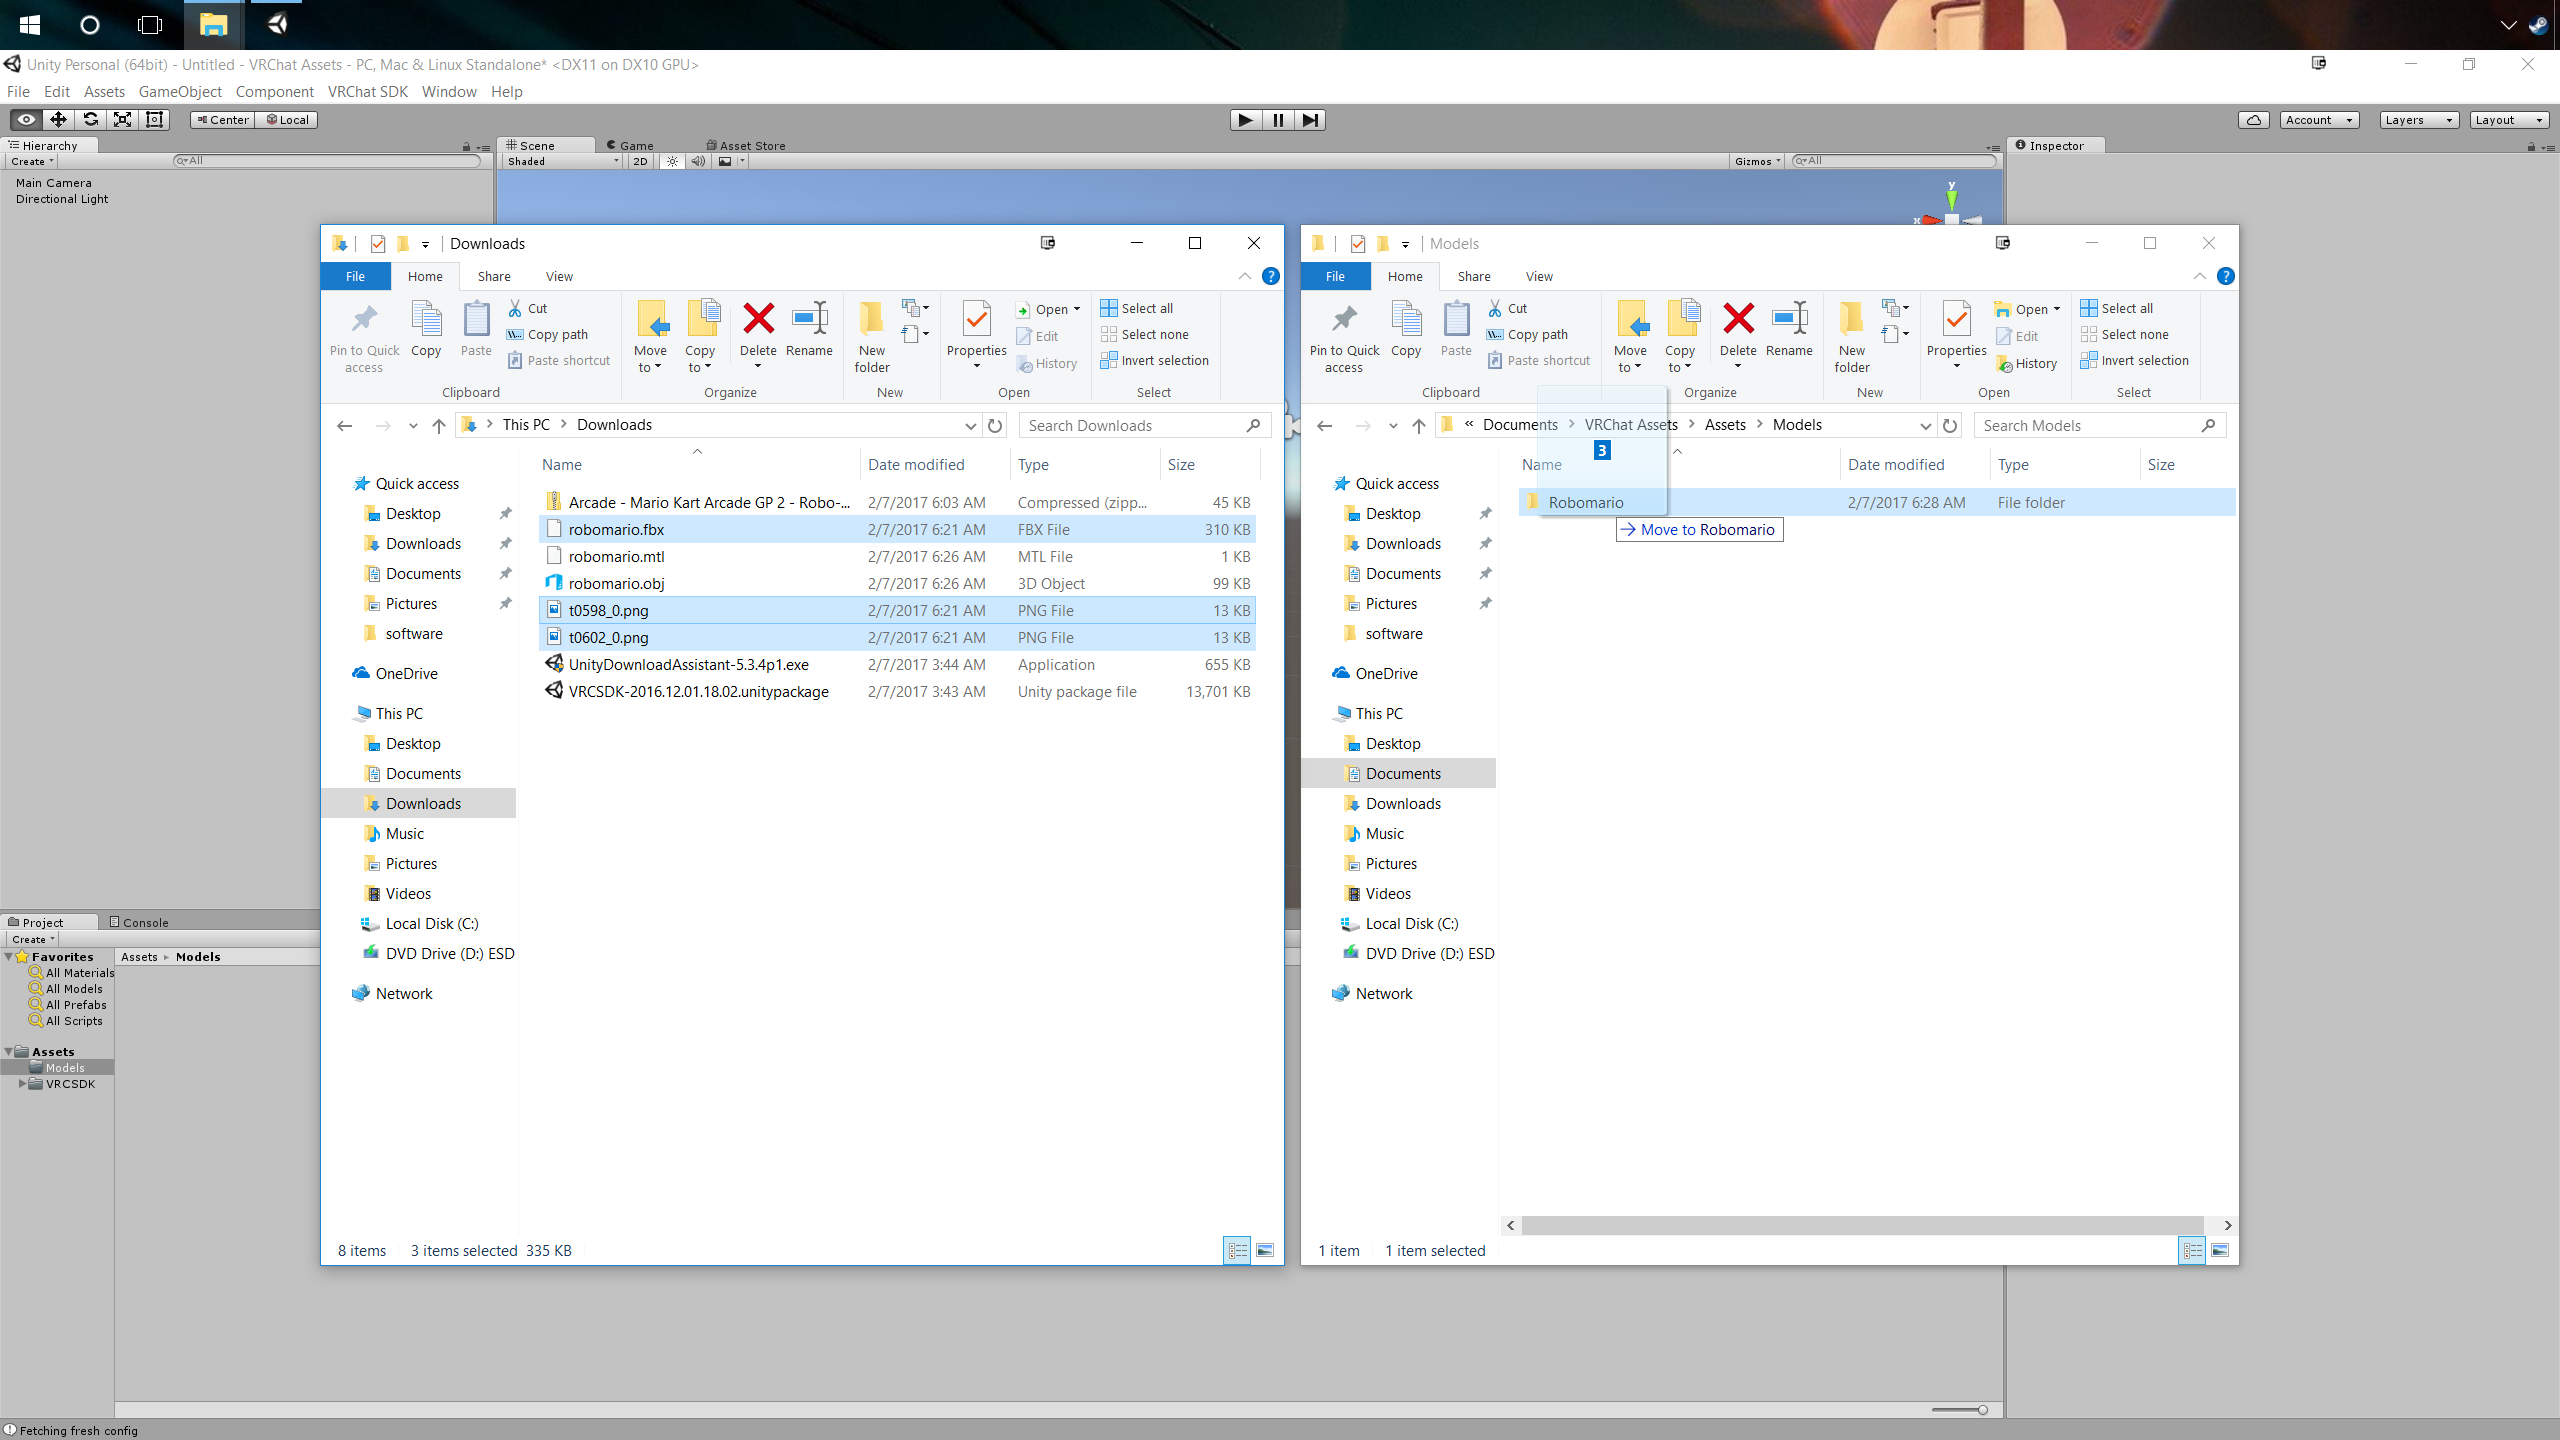Image resolution: width=2560 pixels, height=1440 pixels.
Task: Open the Shaded draw mode dropdown
Action: 562,161
